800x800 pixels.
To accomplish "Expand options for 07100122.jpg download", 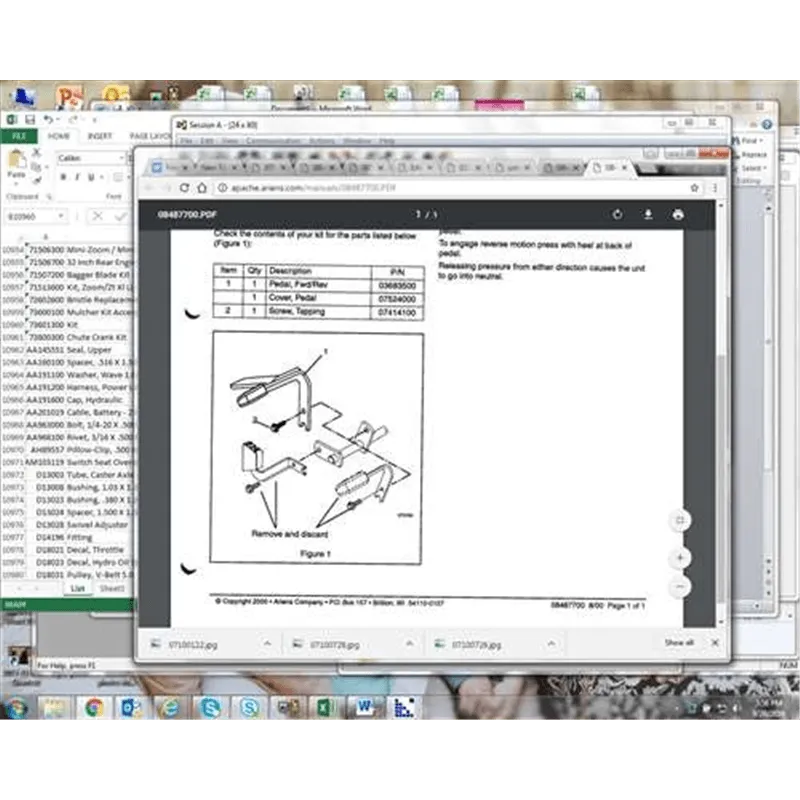I will (267, 644).
